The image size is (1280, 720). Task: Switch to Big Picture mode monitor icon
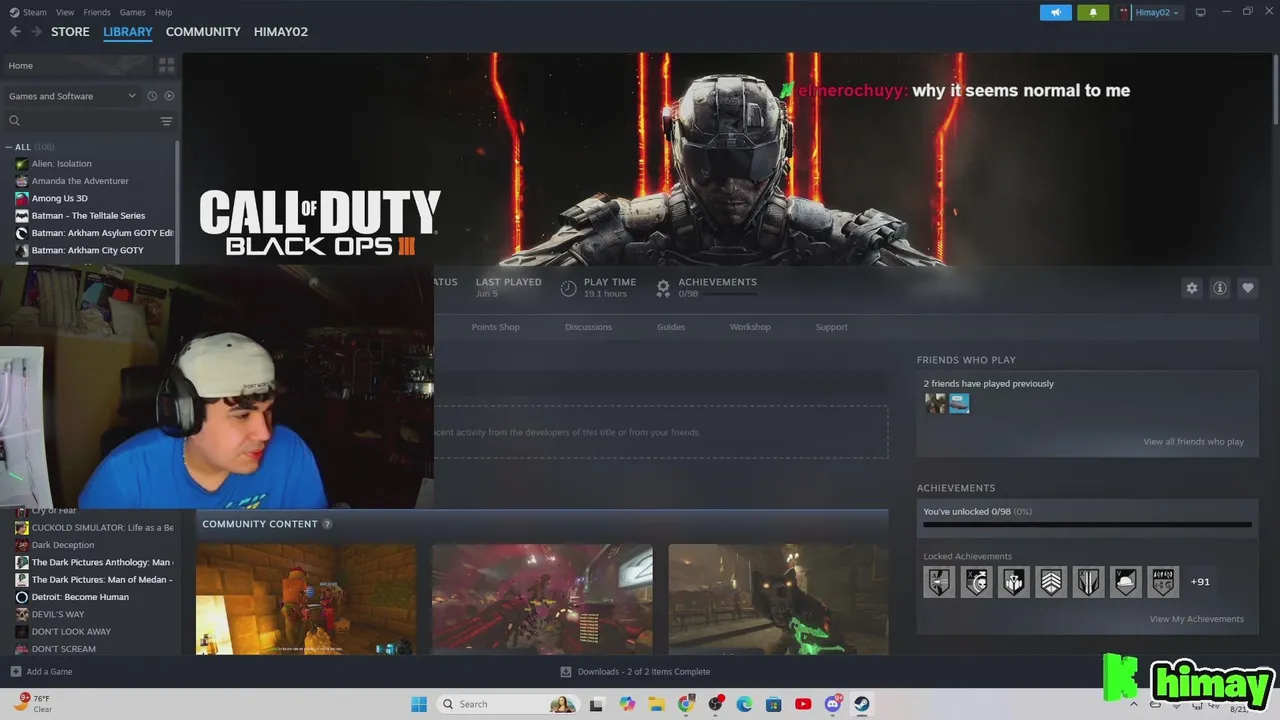(1200, 12)
